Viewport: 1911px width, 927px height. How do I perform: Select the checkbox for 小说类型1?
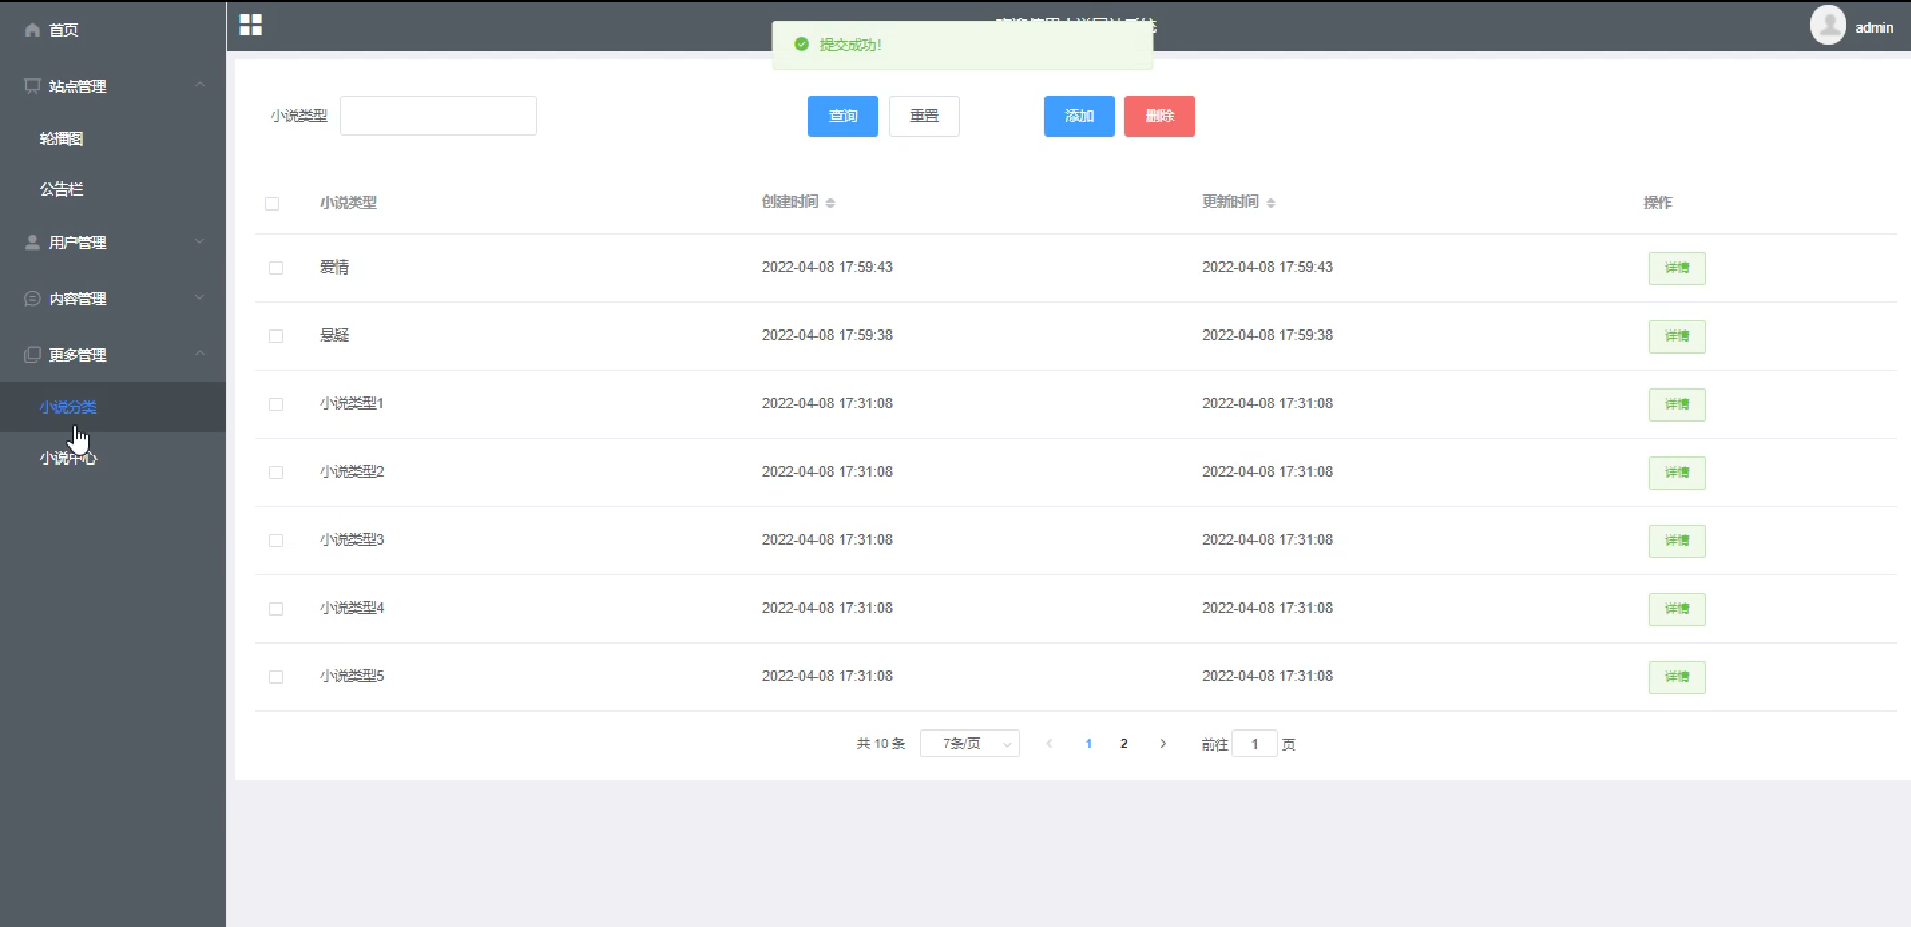276,404
